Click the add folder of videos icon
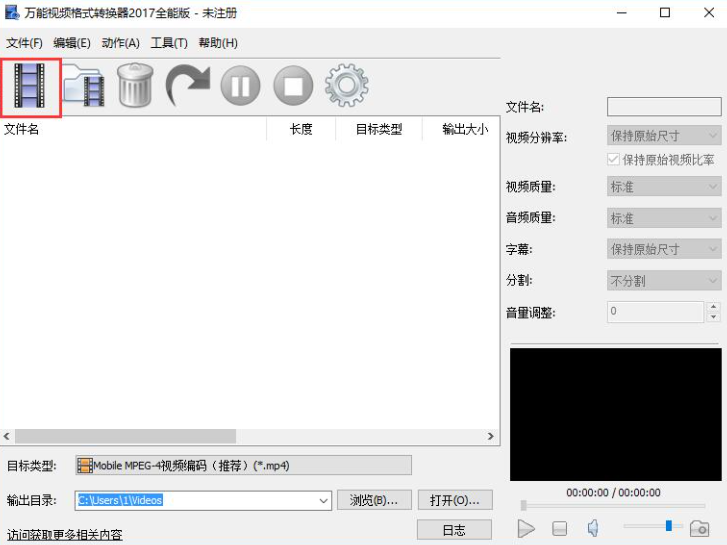Viewport: 727px width, 545px height. 84,86
